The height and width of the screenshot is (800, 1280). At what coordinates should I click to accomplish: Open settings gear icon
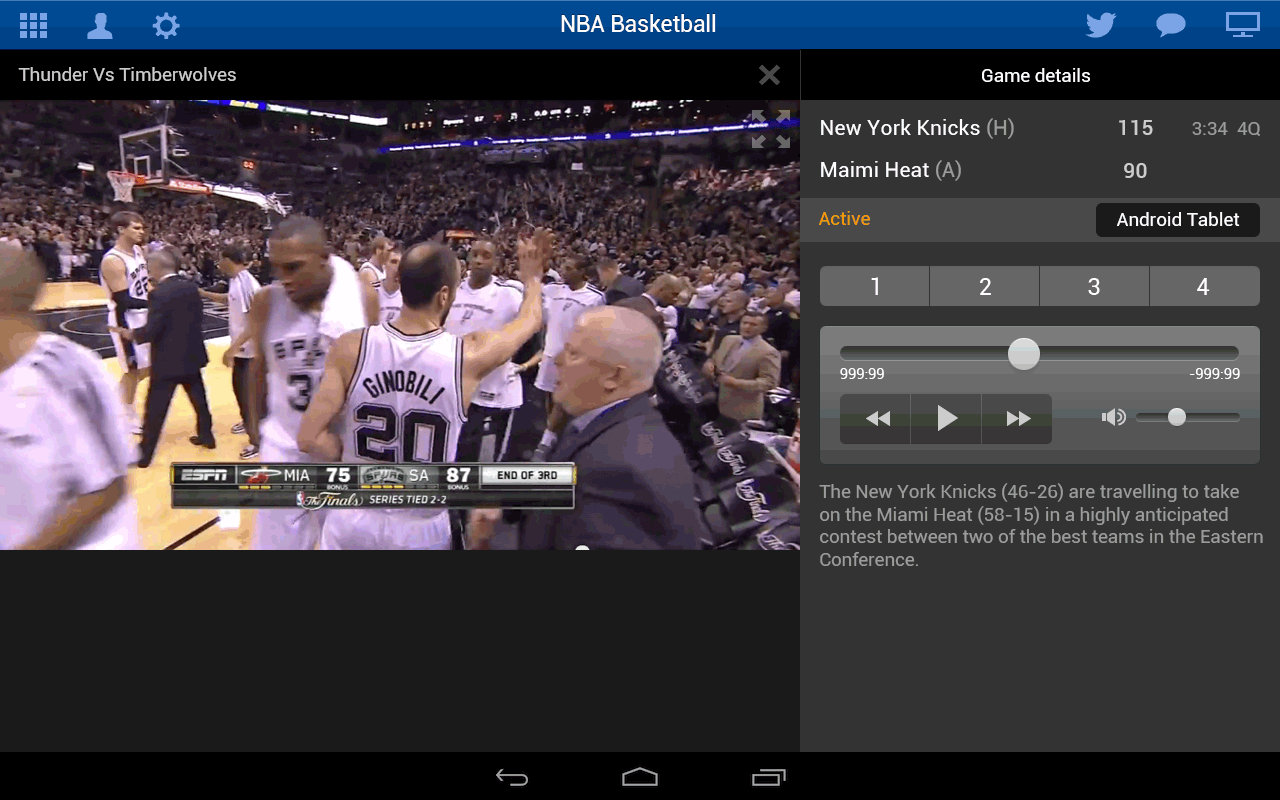[166, 25]
